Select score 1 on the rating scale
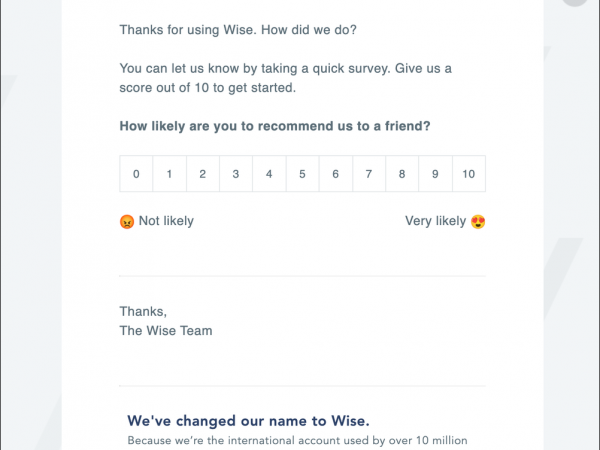The width and height of the screenshot is (600, 450). tap(169, 174)
